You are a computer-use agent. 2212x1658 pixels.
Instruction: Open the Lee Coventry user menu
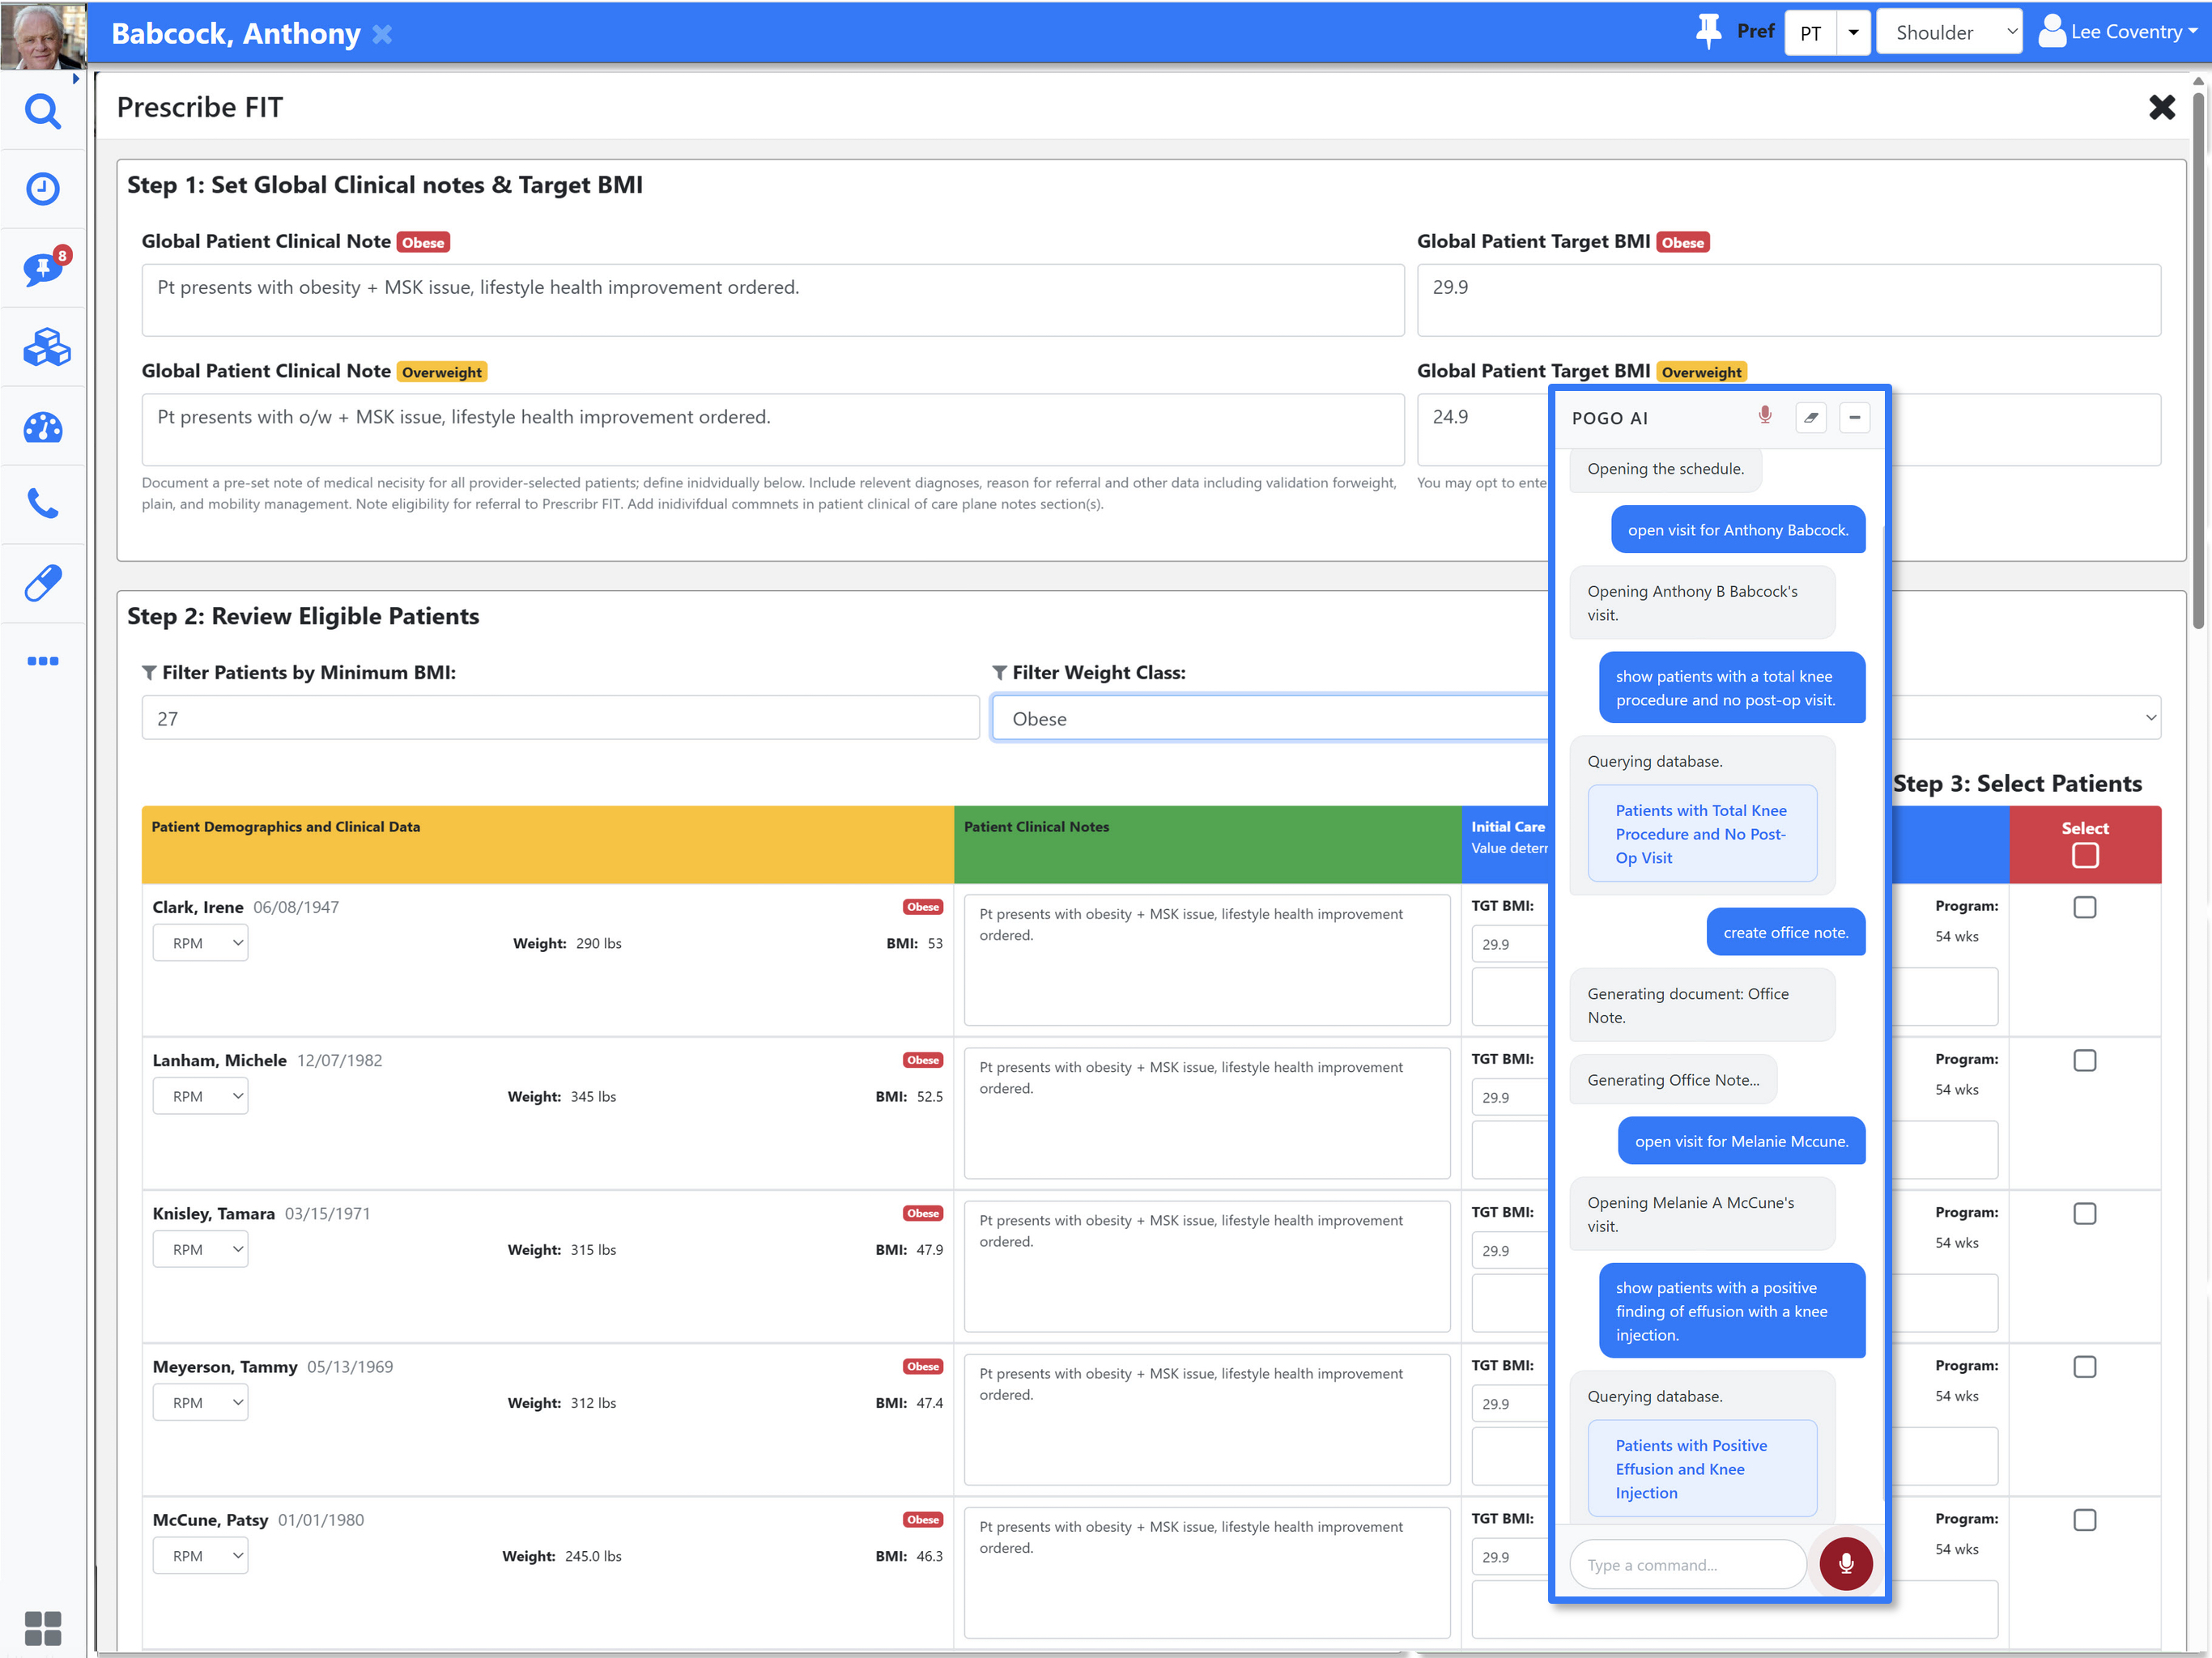click(2118, 32)
